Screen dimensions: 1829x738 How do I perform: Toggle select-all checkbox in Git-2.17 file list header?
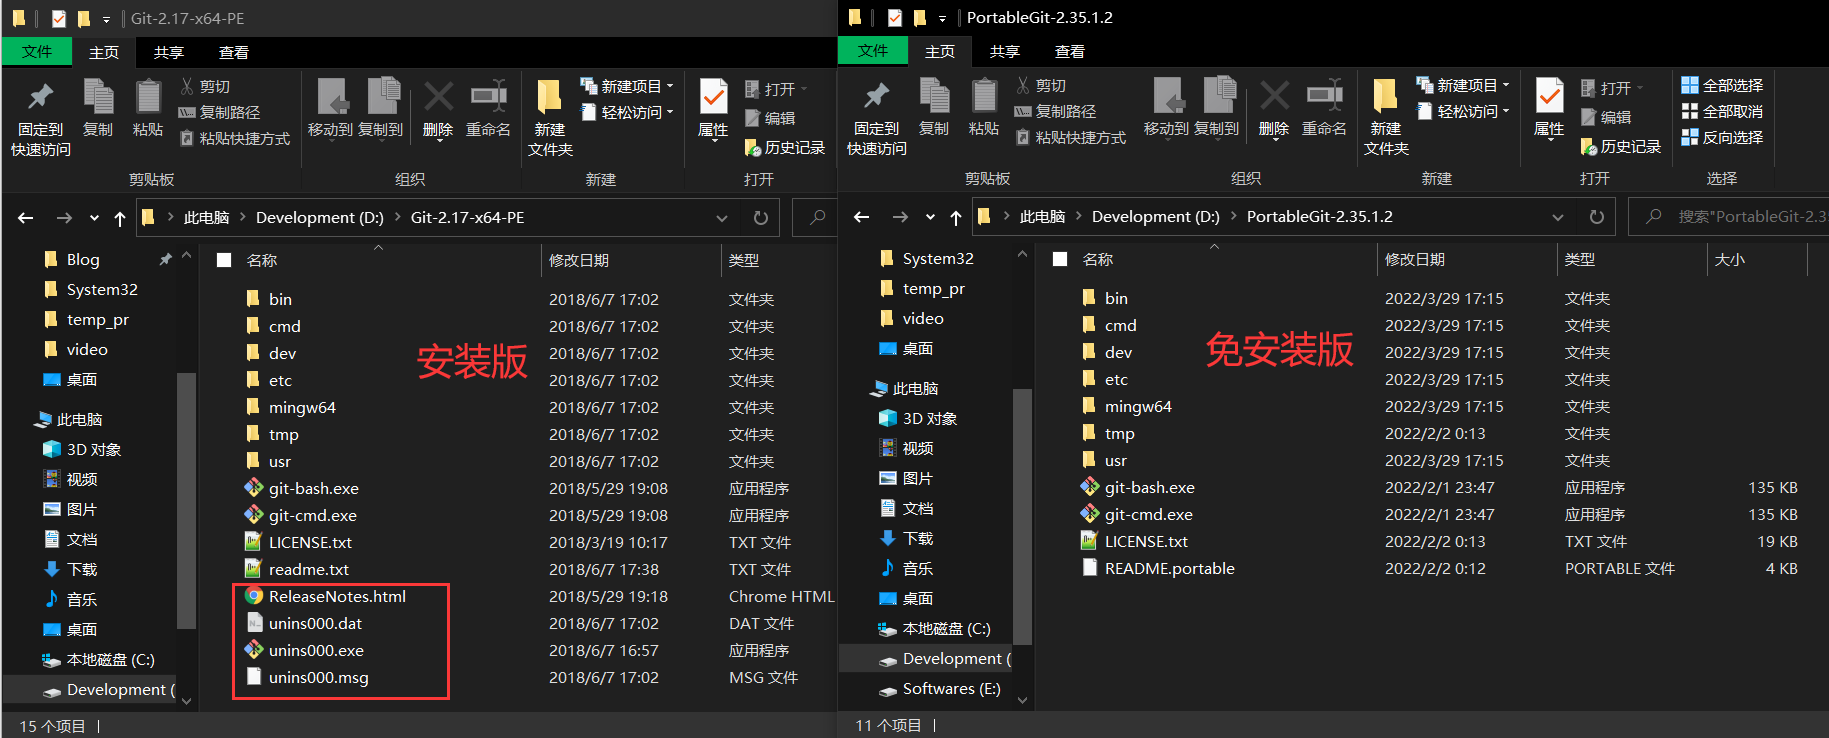tap(224, 260)
